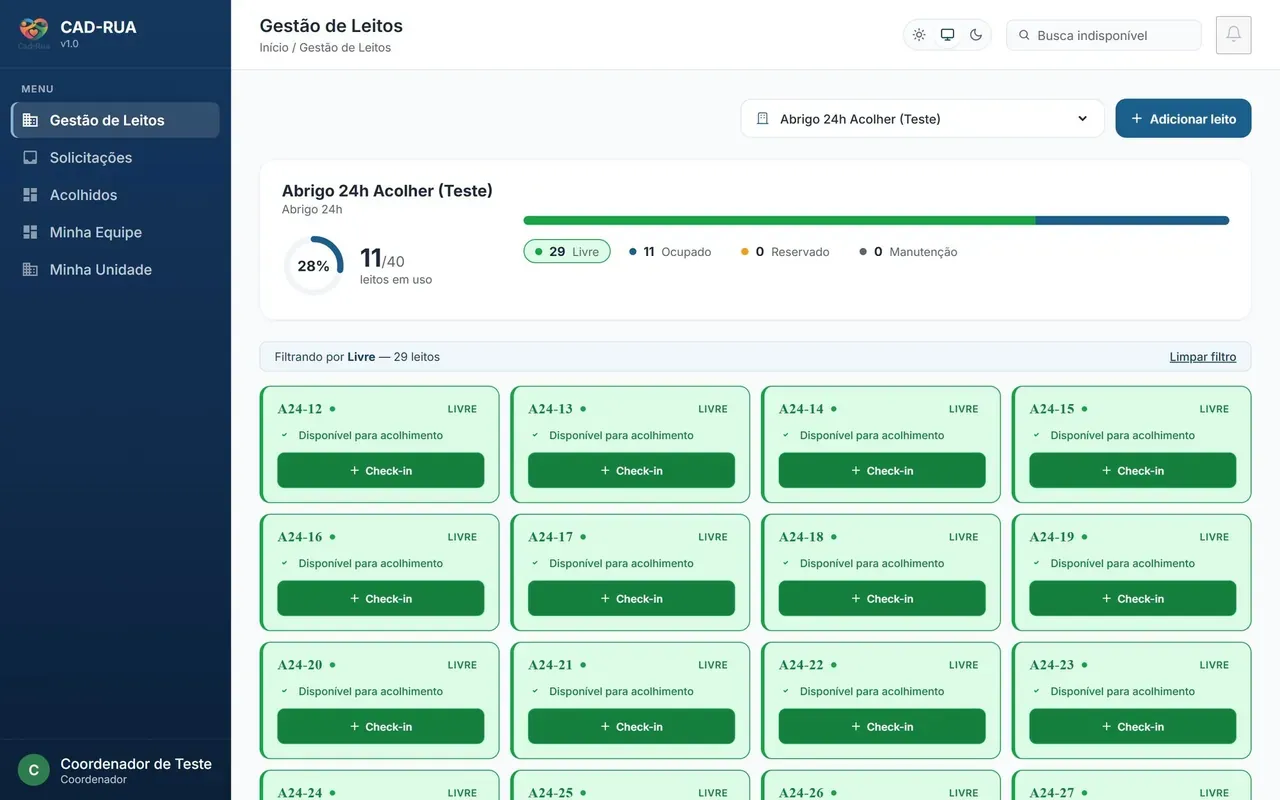Click the Minha Equipe grid icon

[x=30, y=232]
